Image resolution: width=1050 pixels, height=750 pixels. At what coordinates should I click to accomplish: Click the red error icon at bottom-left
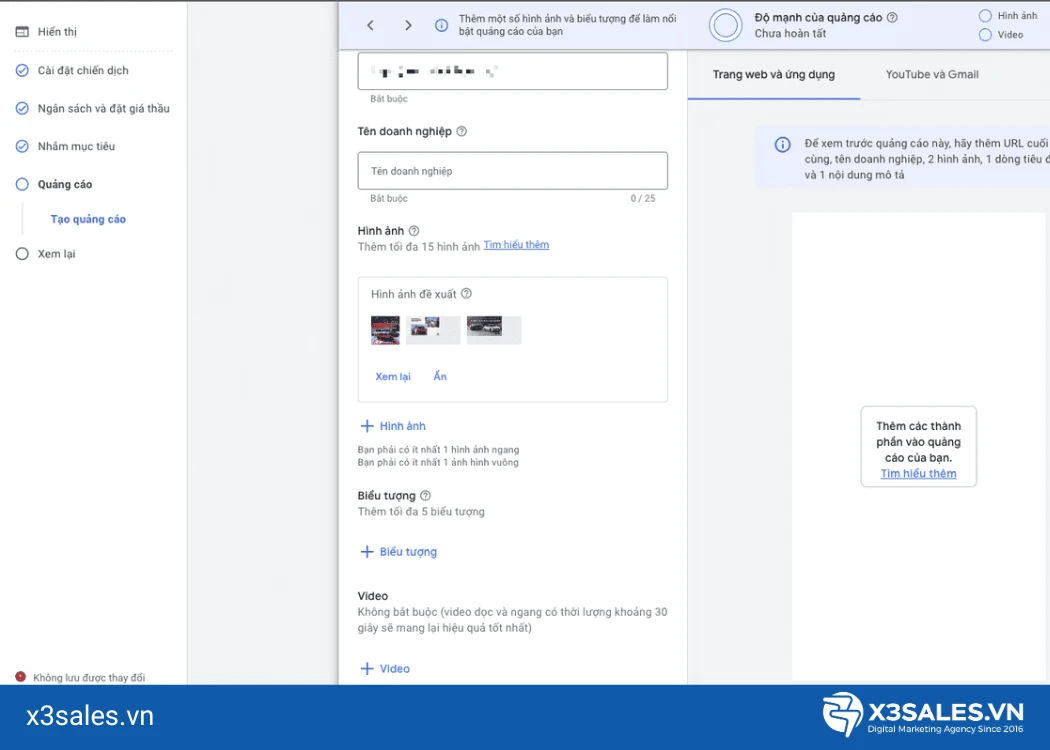pyautogui.click(x=21, y=676)
